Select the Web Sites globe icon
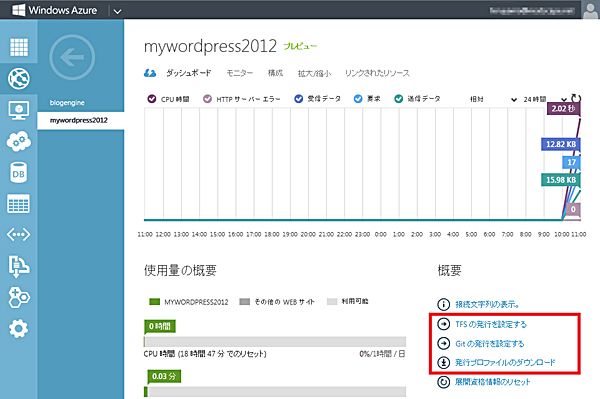The width and height of the screenshot is (600, 399). [19, 79]
